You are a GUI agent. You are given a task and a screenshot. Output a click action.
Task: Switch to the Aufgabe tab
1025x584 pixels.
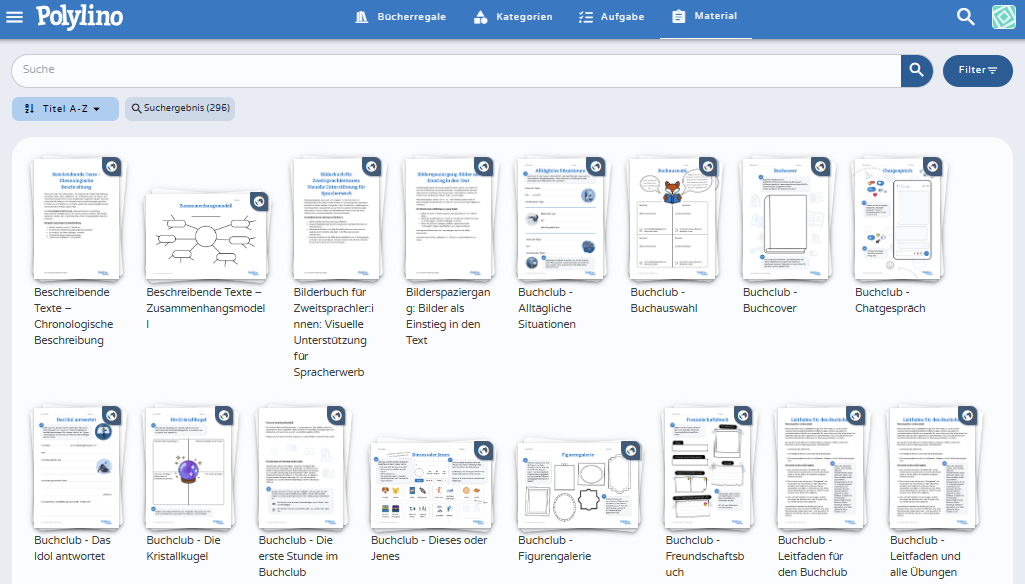coord(611,17)
